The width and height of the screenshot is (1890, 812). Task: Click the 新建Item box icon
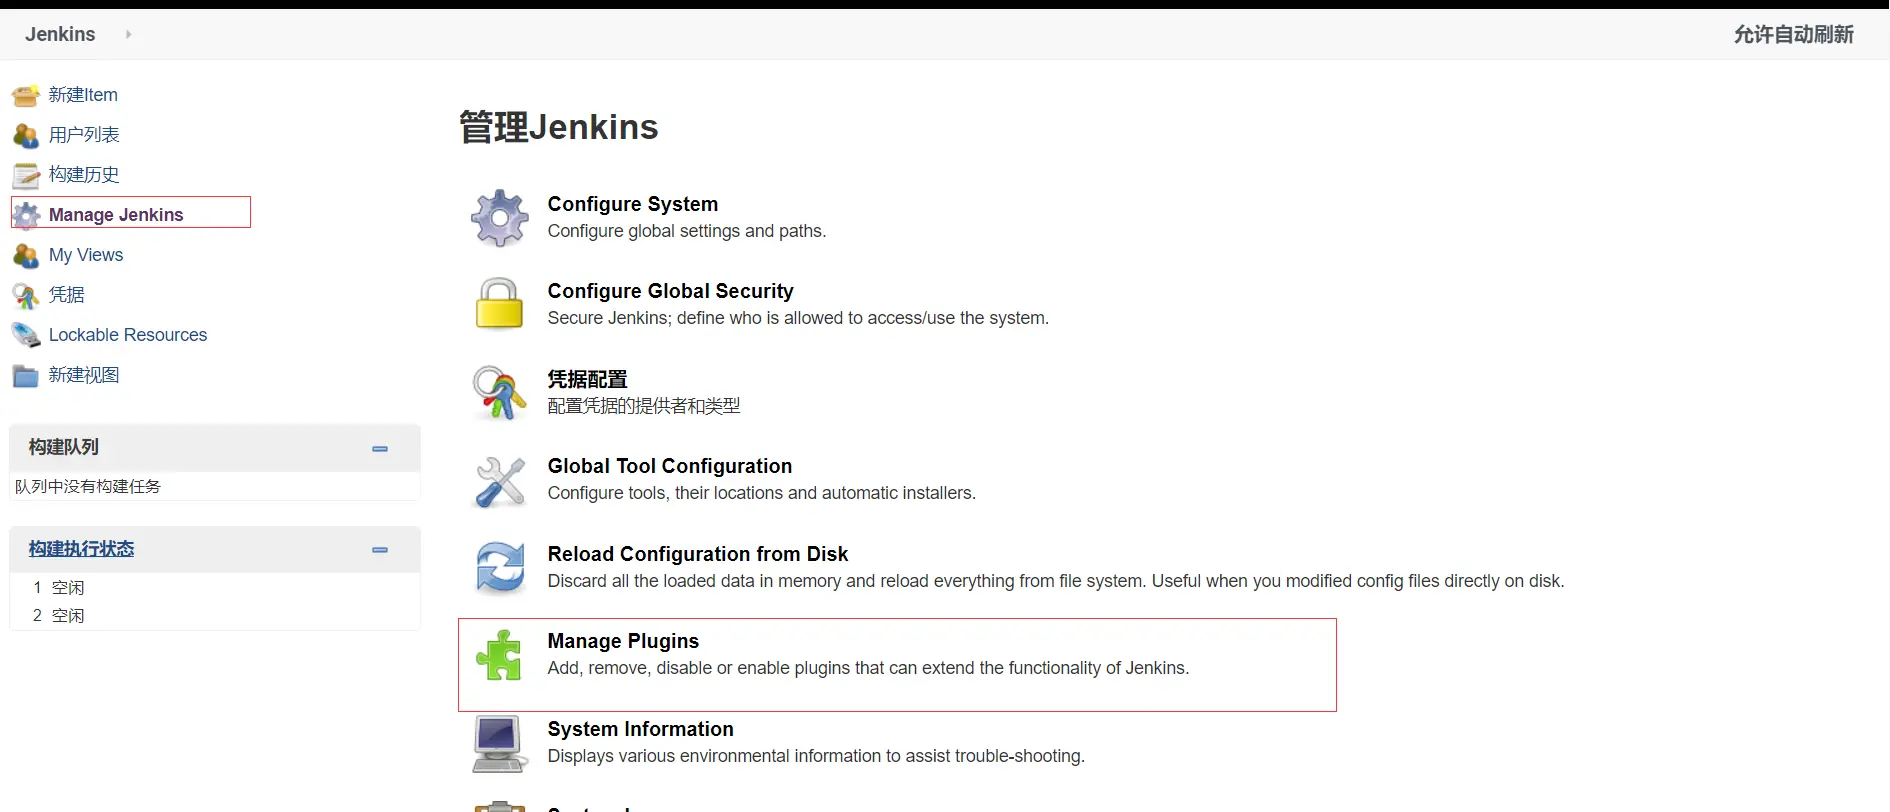pos(26,96)
